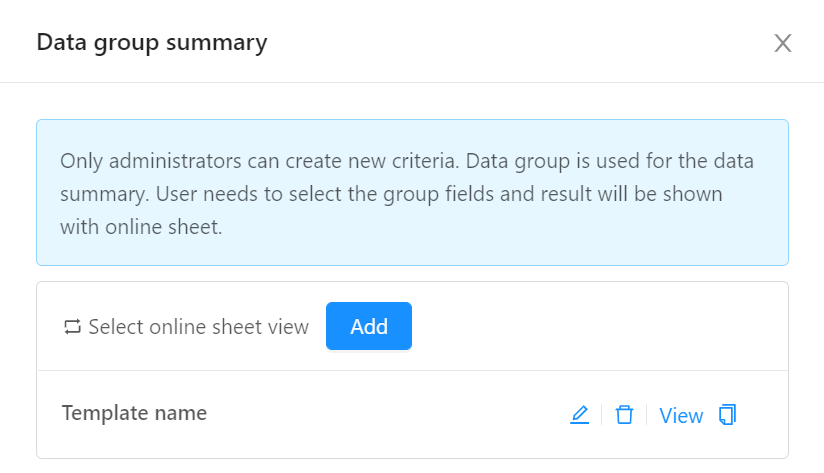824x473 pixels.
Task: Delete the template using the trash icon
Action: click(x=624, y=415)
